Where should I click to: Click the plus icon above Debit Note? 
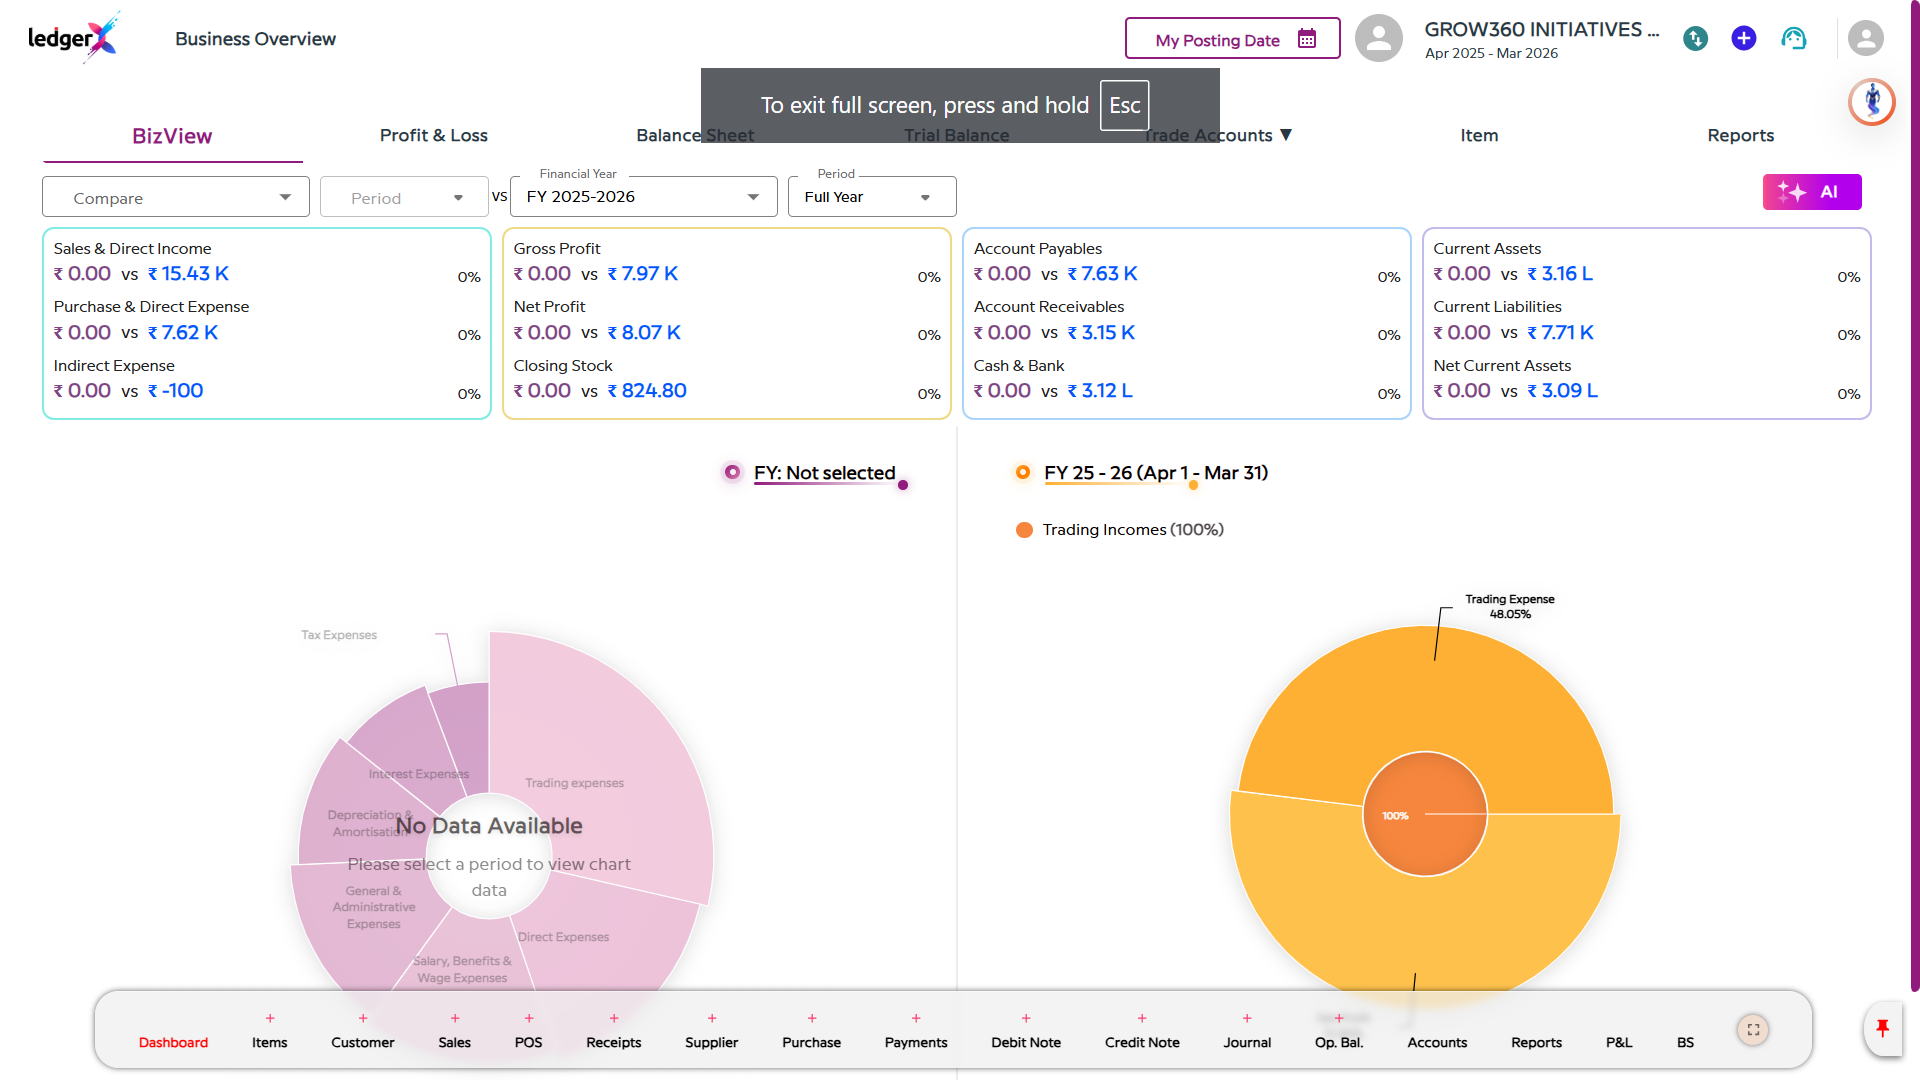pyautogui.click(x=1026, y=1018)
